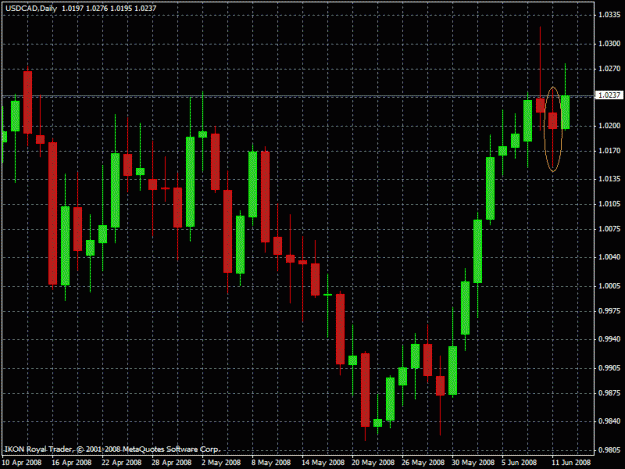
Task: Click the 1.0005 price axis label
Action: [x=609, y=286]
